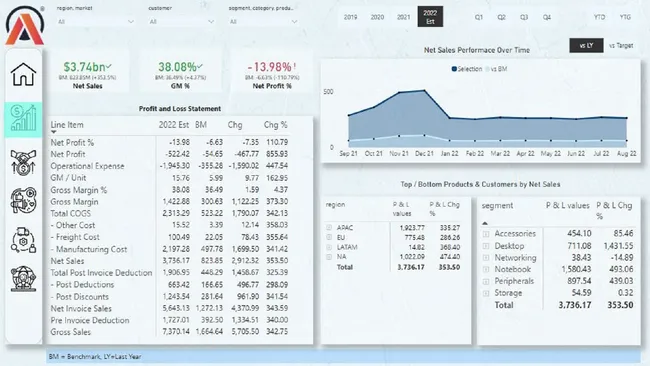Expand the EU region row
The height and width of the screenshot is (366, 650).
coord(329,238)
